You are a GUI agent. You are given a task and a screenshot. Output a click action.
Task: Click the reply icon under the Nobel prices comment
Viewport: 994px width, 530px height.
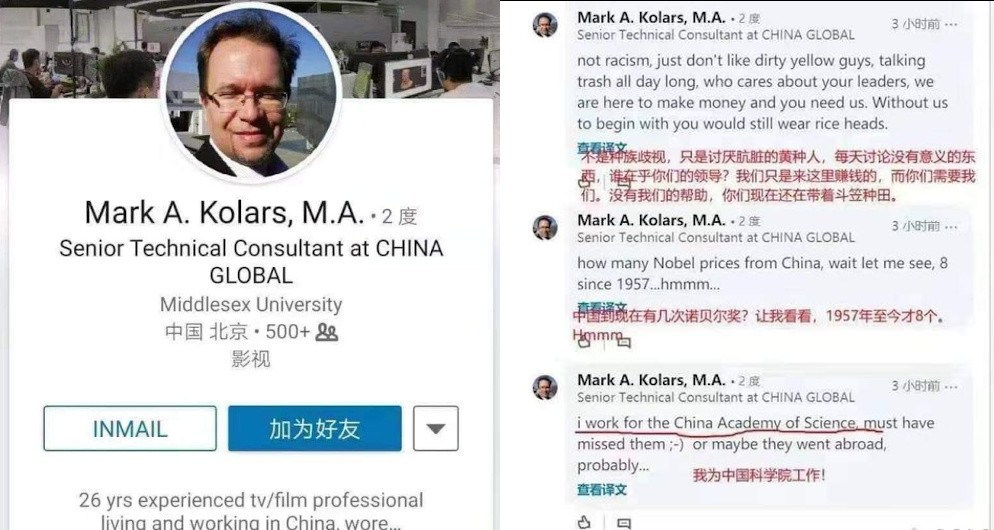[x=624, y=342]
